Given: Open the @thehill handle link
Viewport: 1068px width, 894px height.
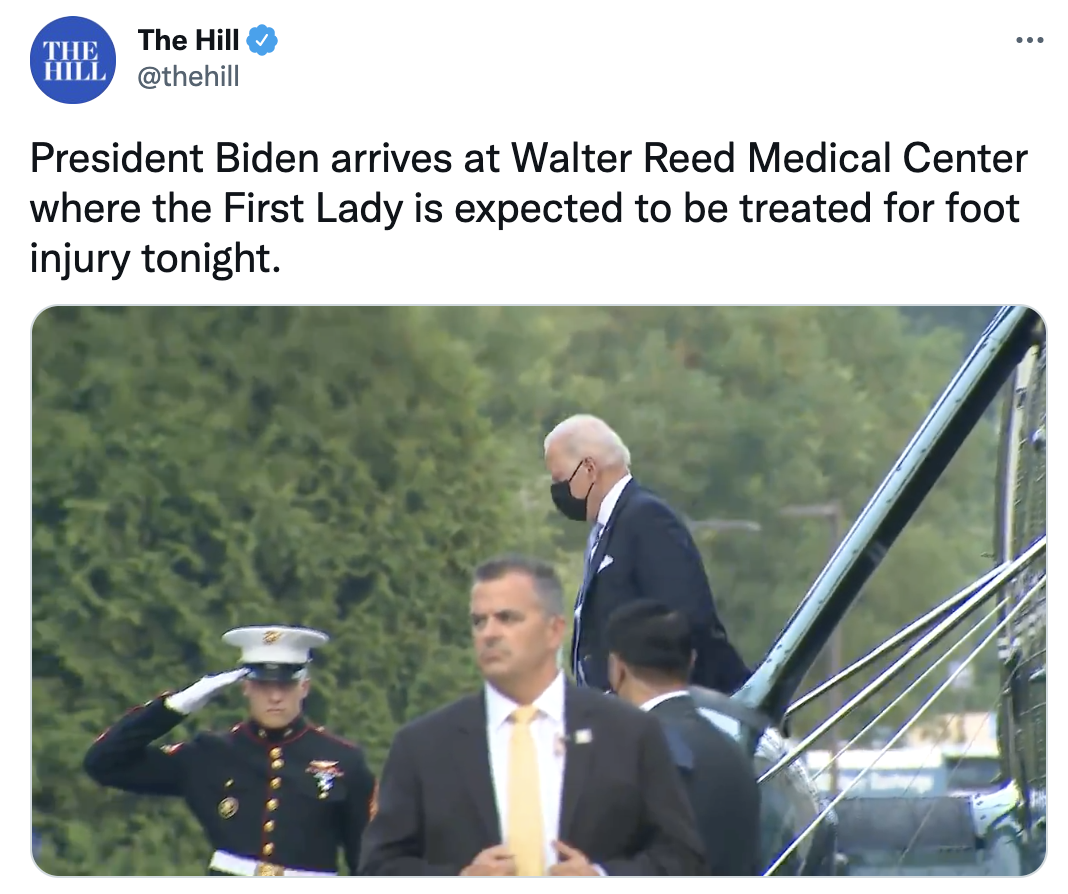Looking at the screenshot, I should 189,76.
